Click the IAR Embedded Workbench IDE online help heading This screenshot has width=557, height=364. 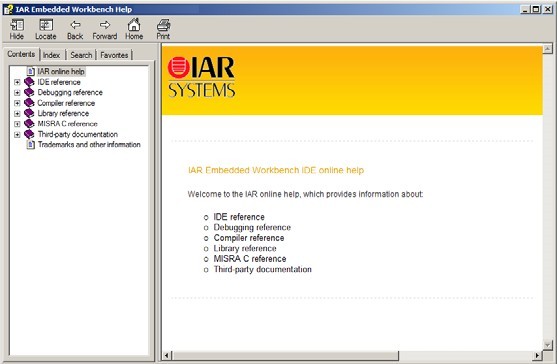tap(276, 170)
